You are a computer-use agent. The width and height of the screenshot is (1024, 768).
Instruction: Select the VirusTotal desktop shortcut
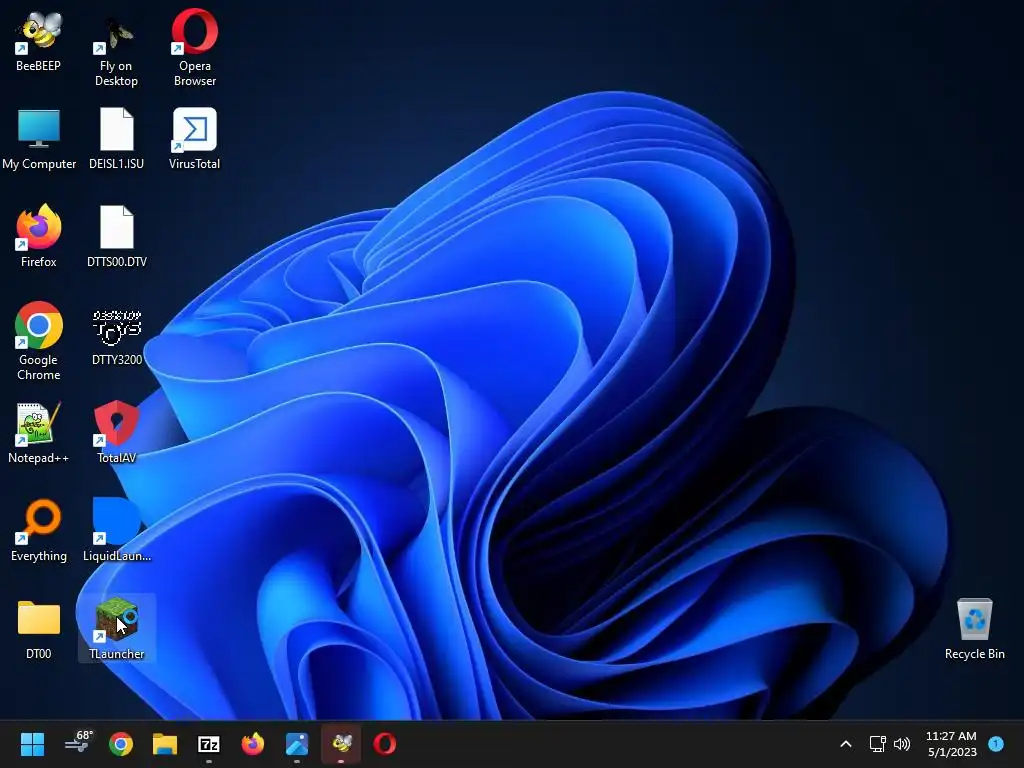[x=195, y=139]
